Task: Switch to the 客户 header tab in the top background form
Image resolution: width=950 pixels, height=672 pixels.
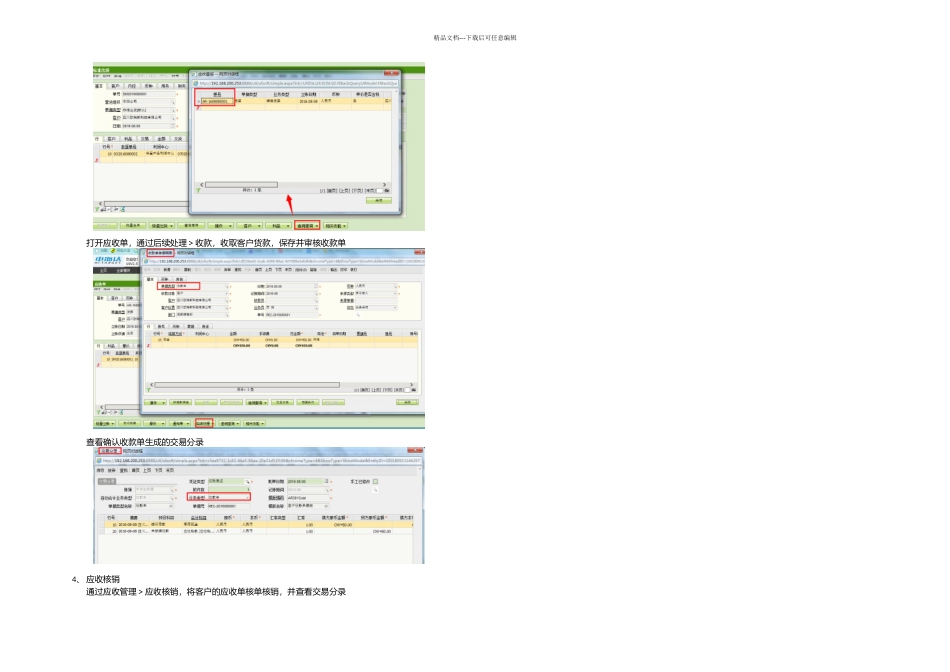Action: 116,86
